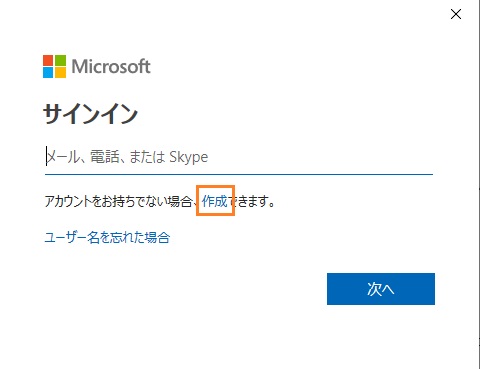Click the red square of Microsoft logo
The height and width of the screenshot is (369, 480).
tap(48, 60)
